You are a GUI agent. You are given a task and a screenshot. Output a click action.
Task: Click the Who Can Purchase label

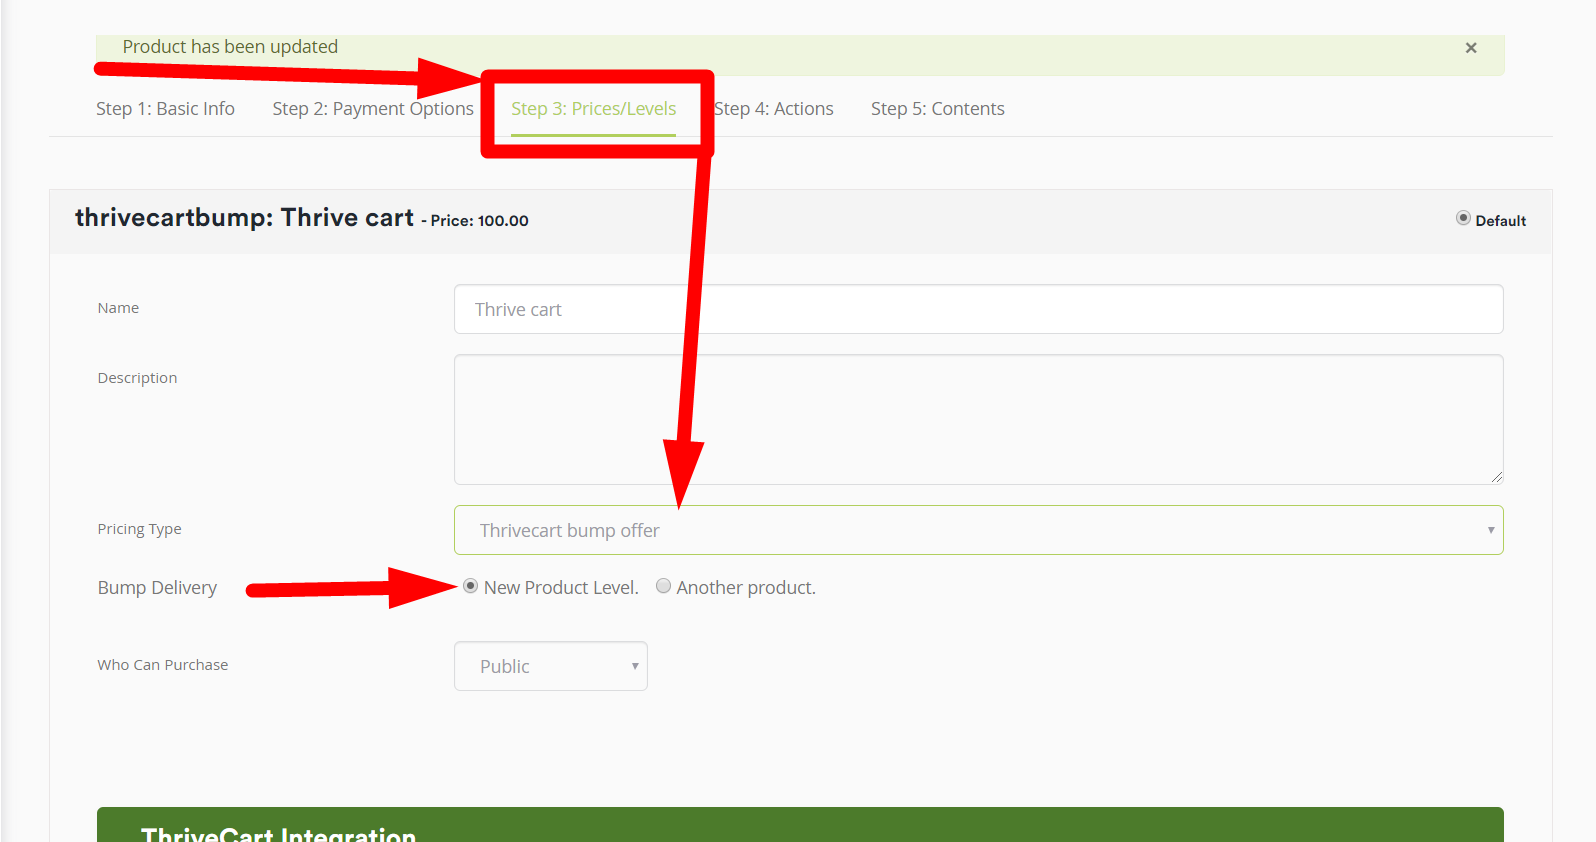click(x=163, y=665)
